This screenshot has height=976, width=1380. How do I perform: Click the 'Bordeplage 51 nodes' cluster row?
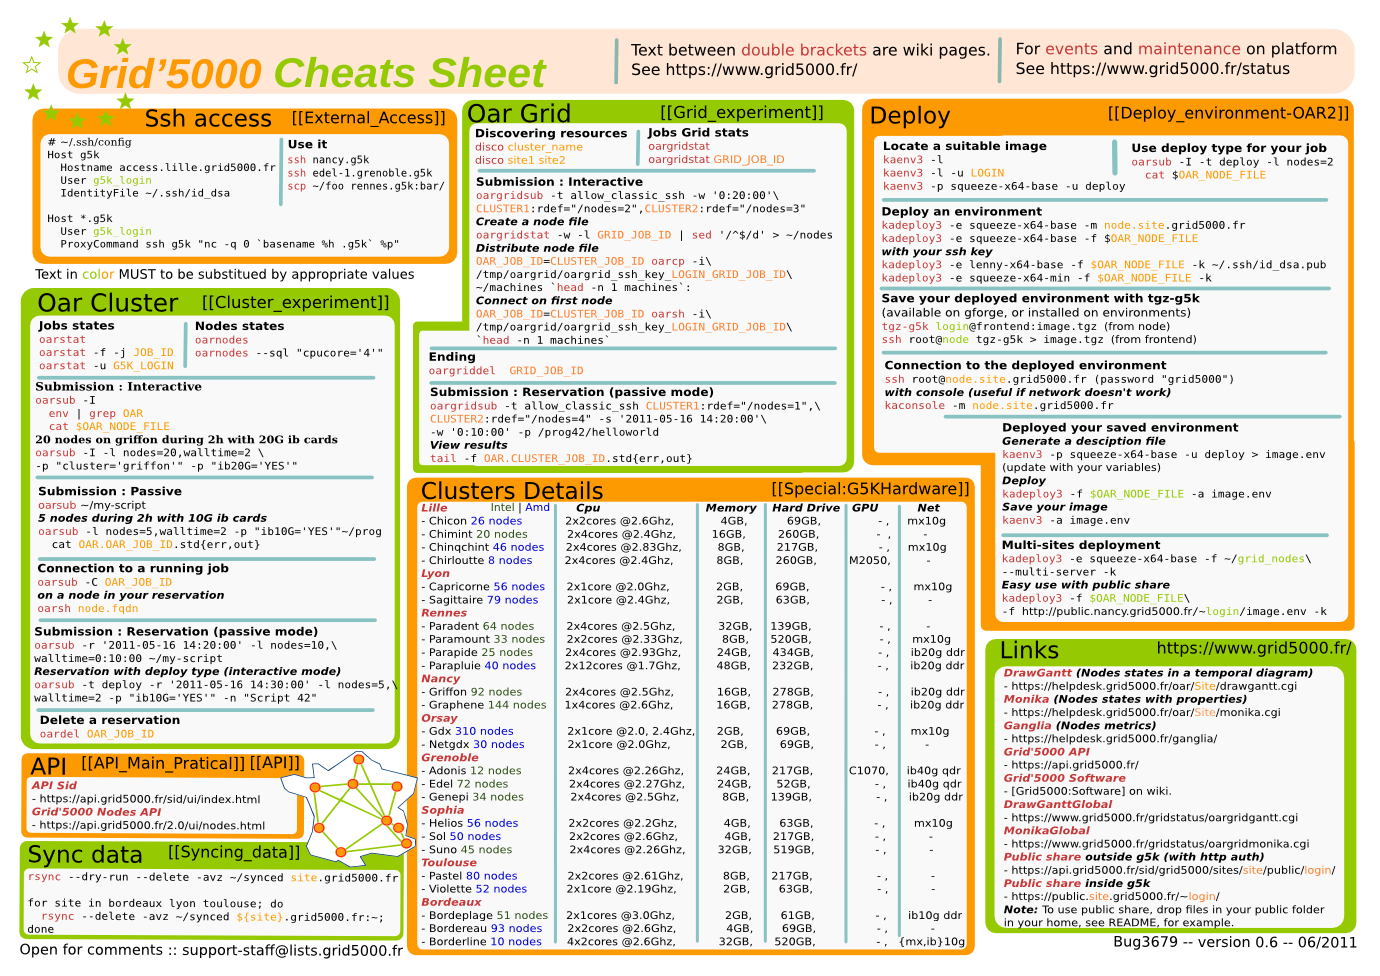point(692,915)
